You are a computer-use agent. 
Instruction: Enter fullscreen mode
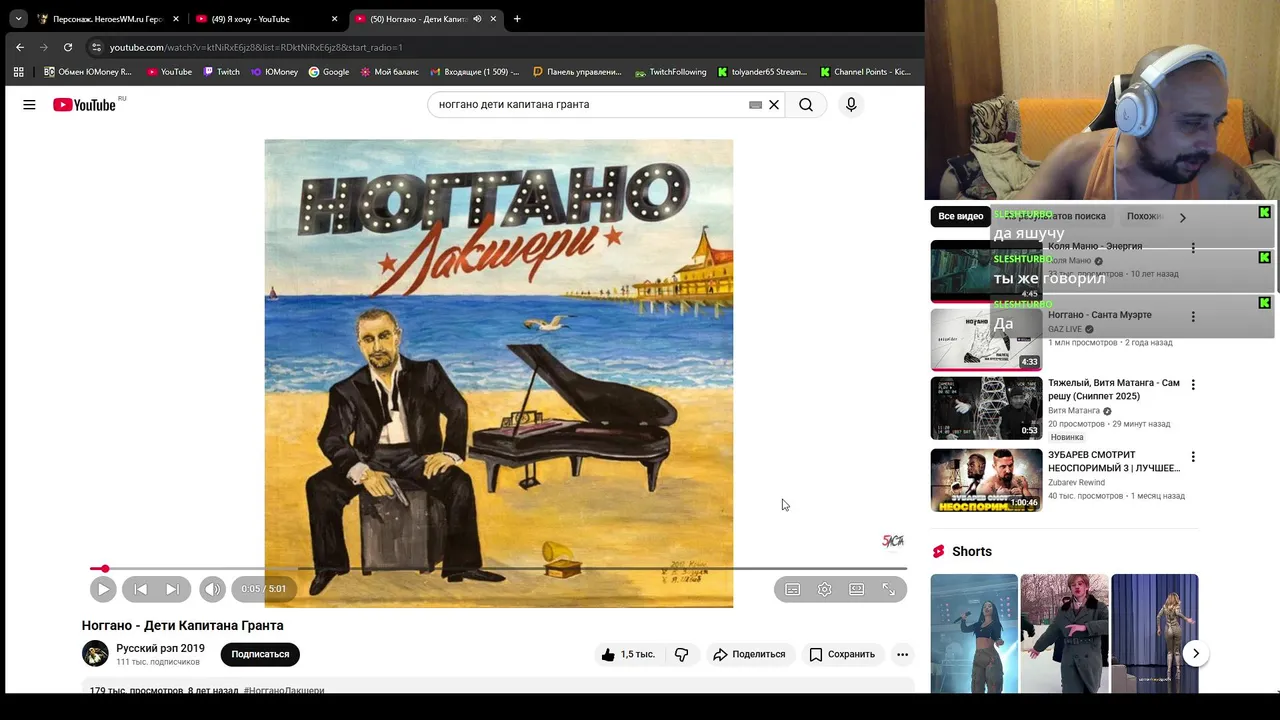coord(888,589)
